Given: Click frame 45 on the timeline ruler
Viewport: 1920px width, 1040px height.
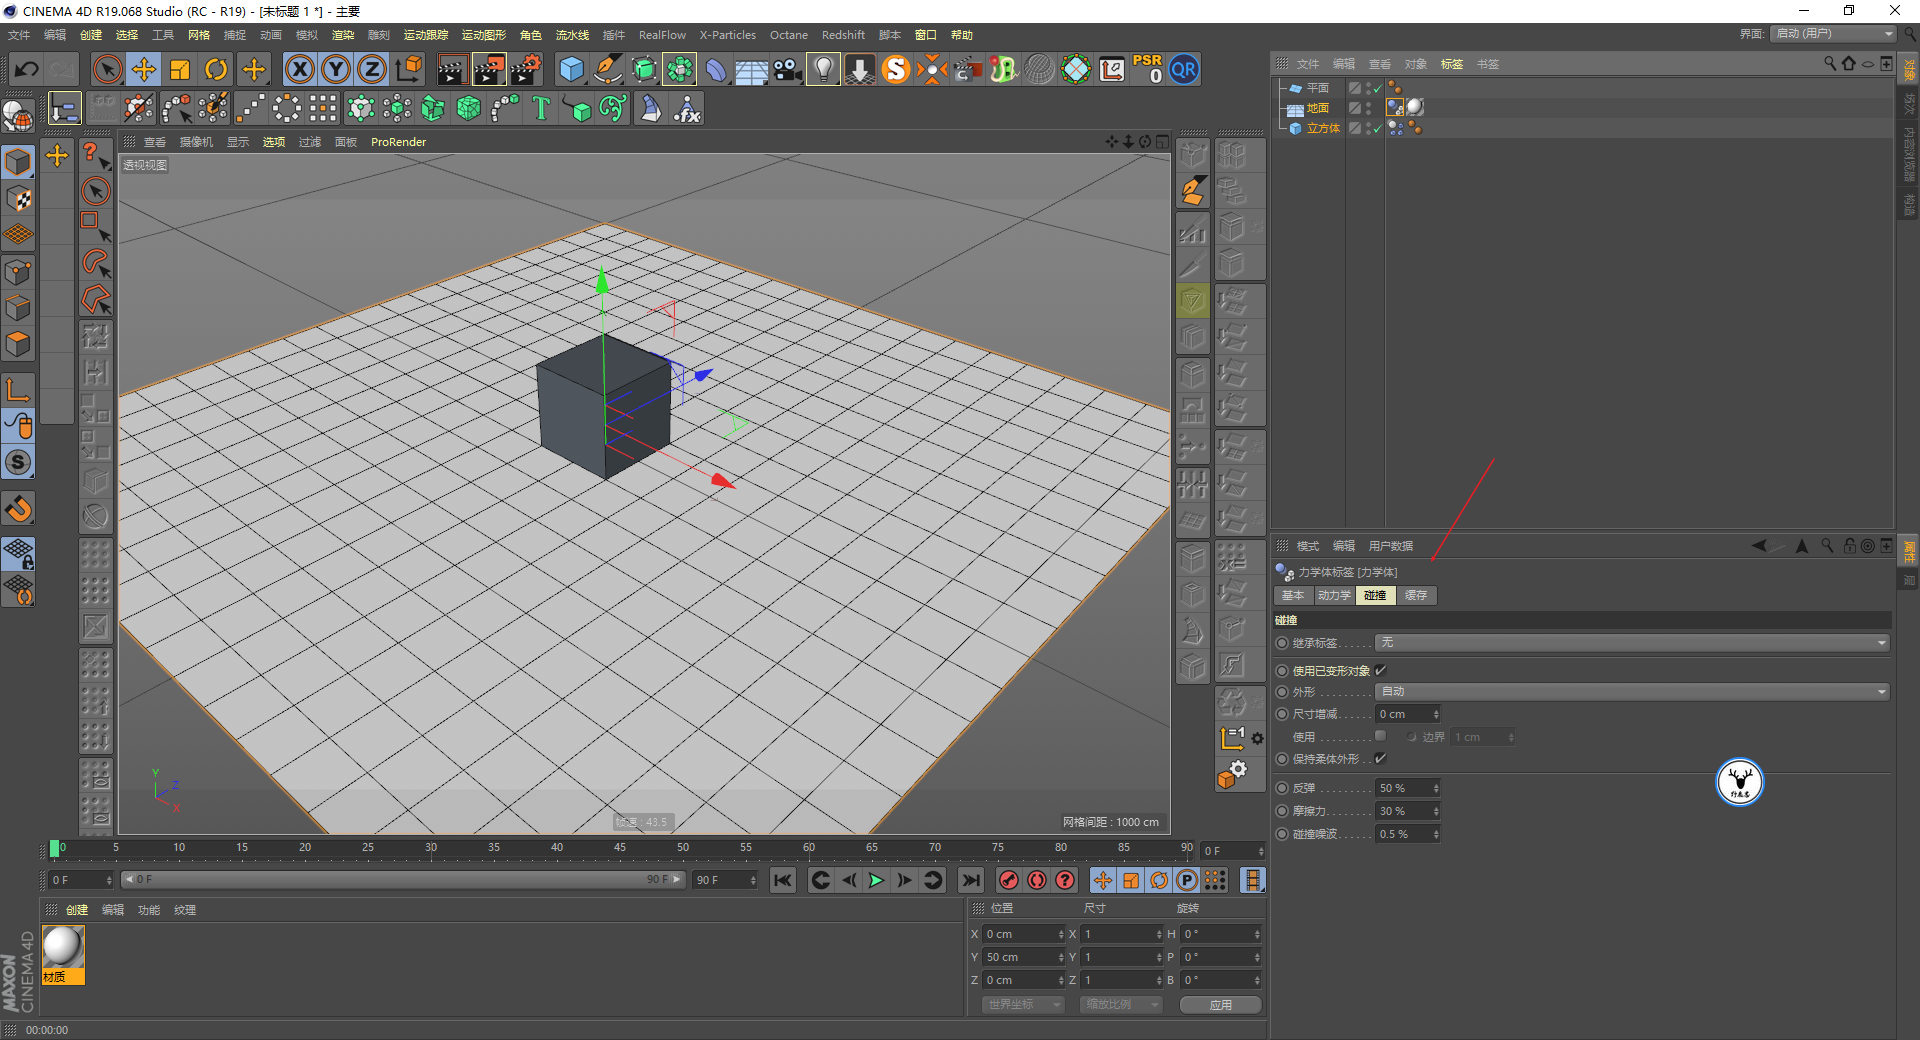Looking at the screenshot, I should 620,849.
